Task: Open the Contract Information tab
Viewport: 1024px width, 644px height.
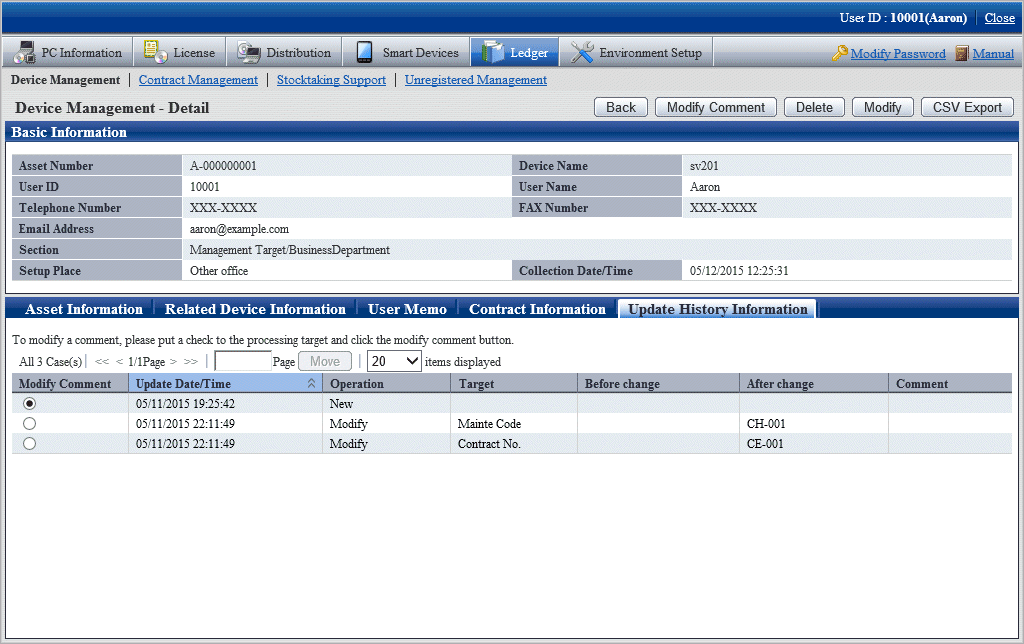Action: 537,309
